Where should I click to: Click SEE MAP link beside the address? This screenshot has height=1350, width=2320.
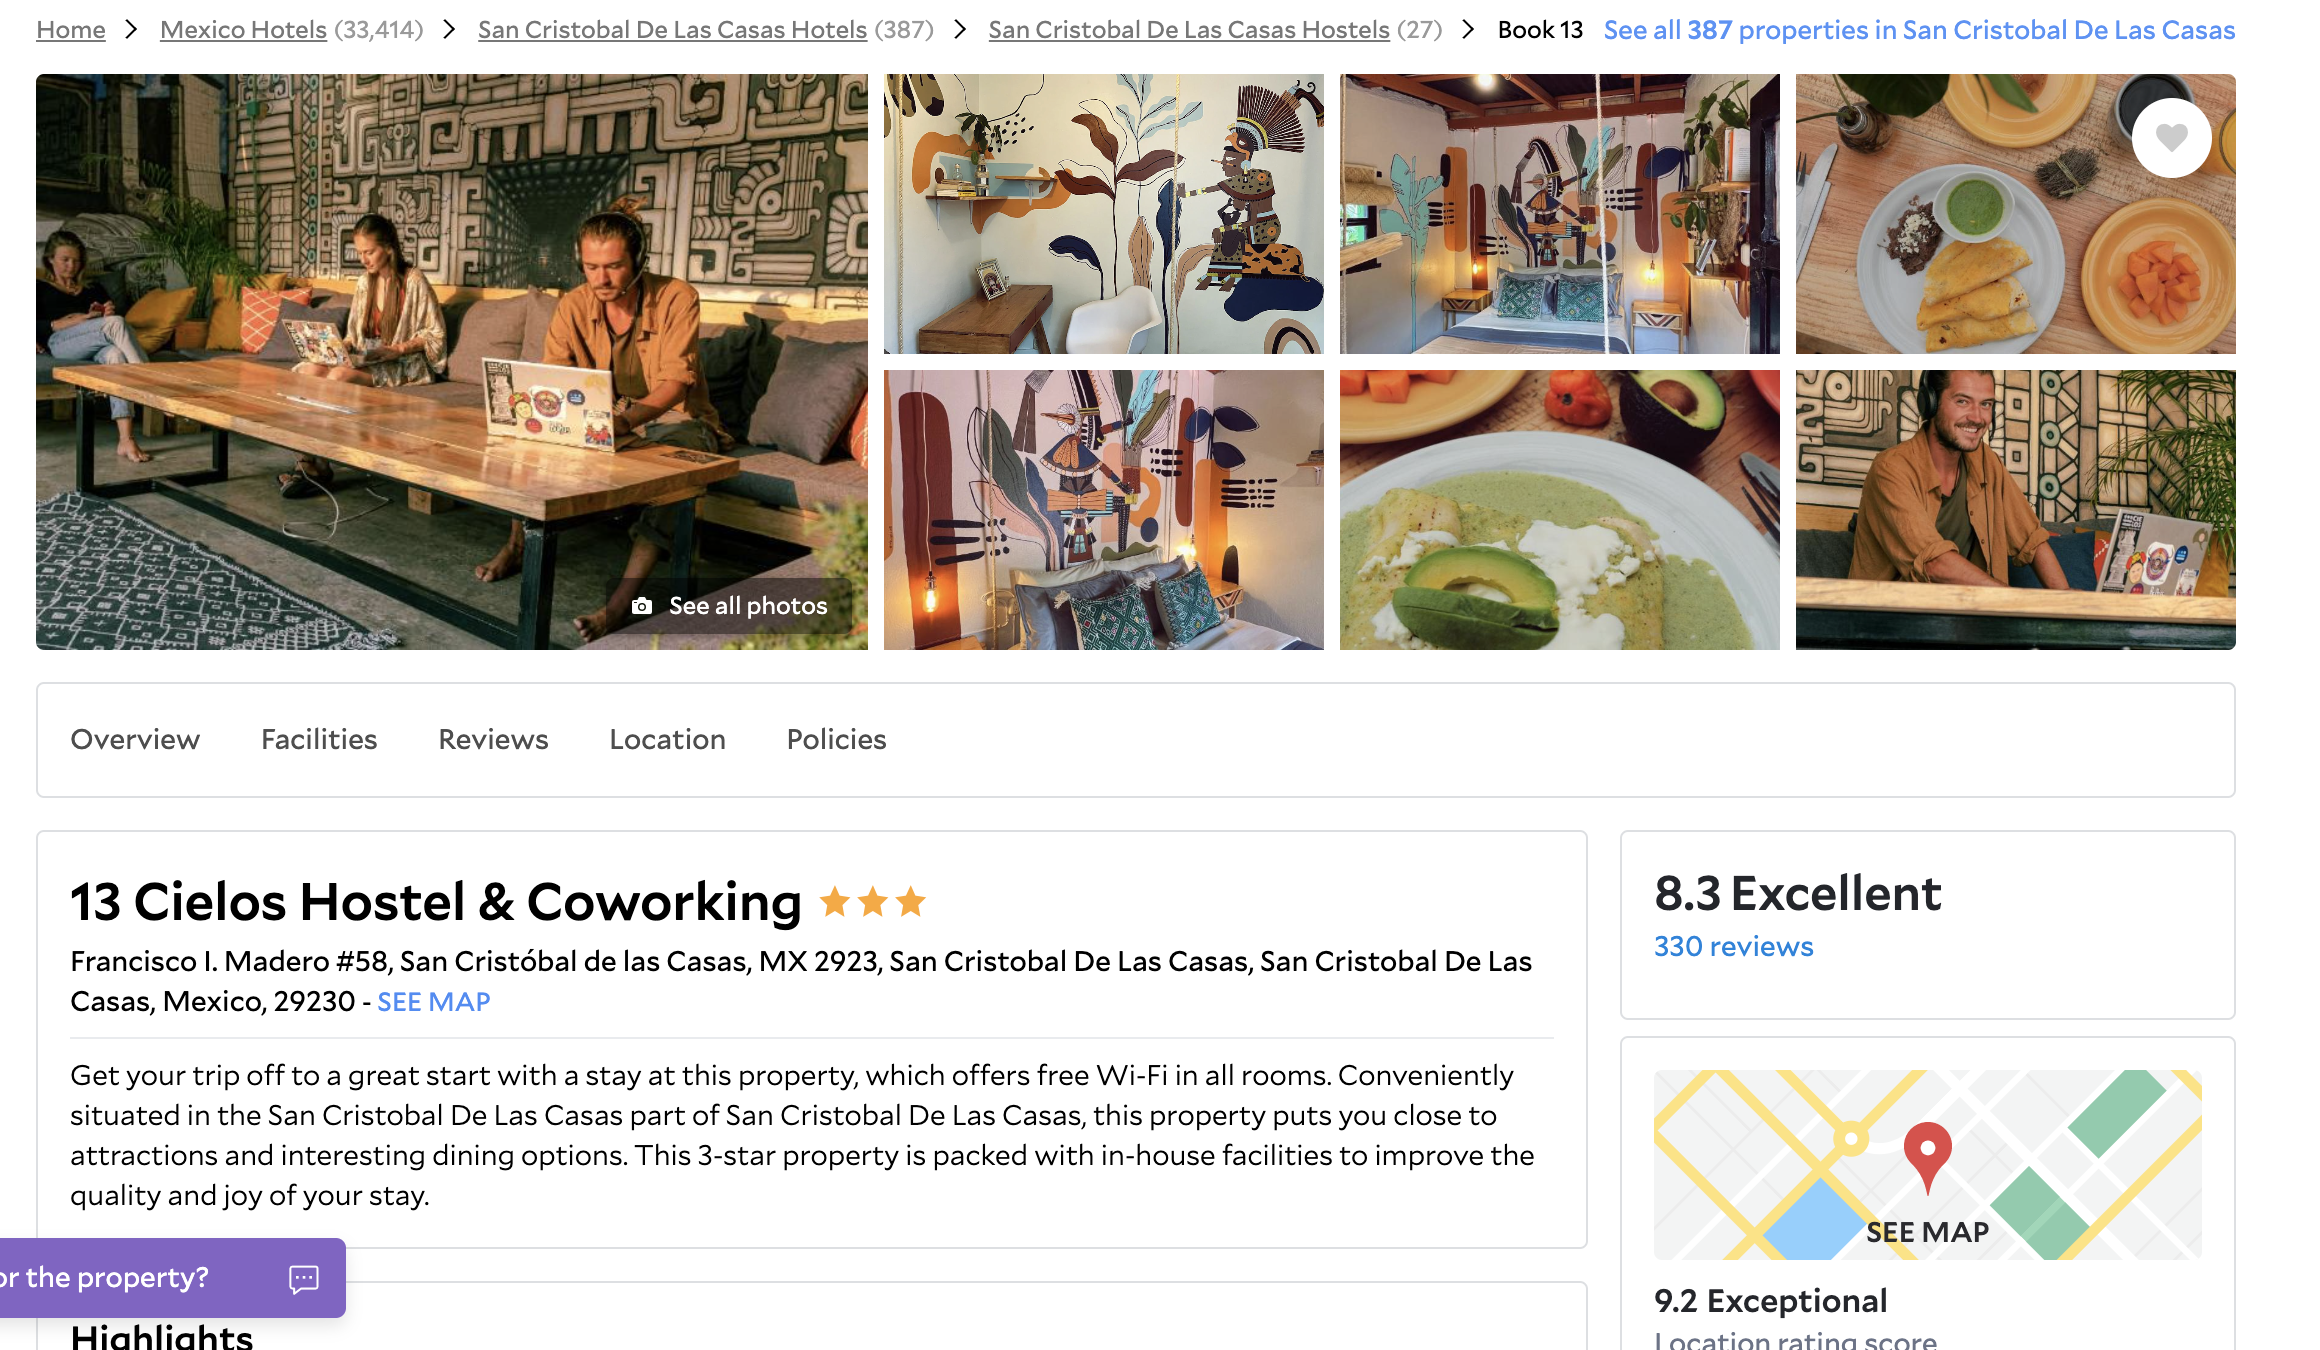(433, 1002)
